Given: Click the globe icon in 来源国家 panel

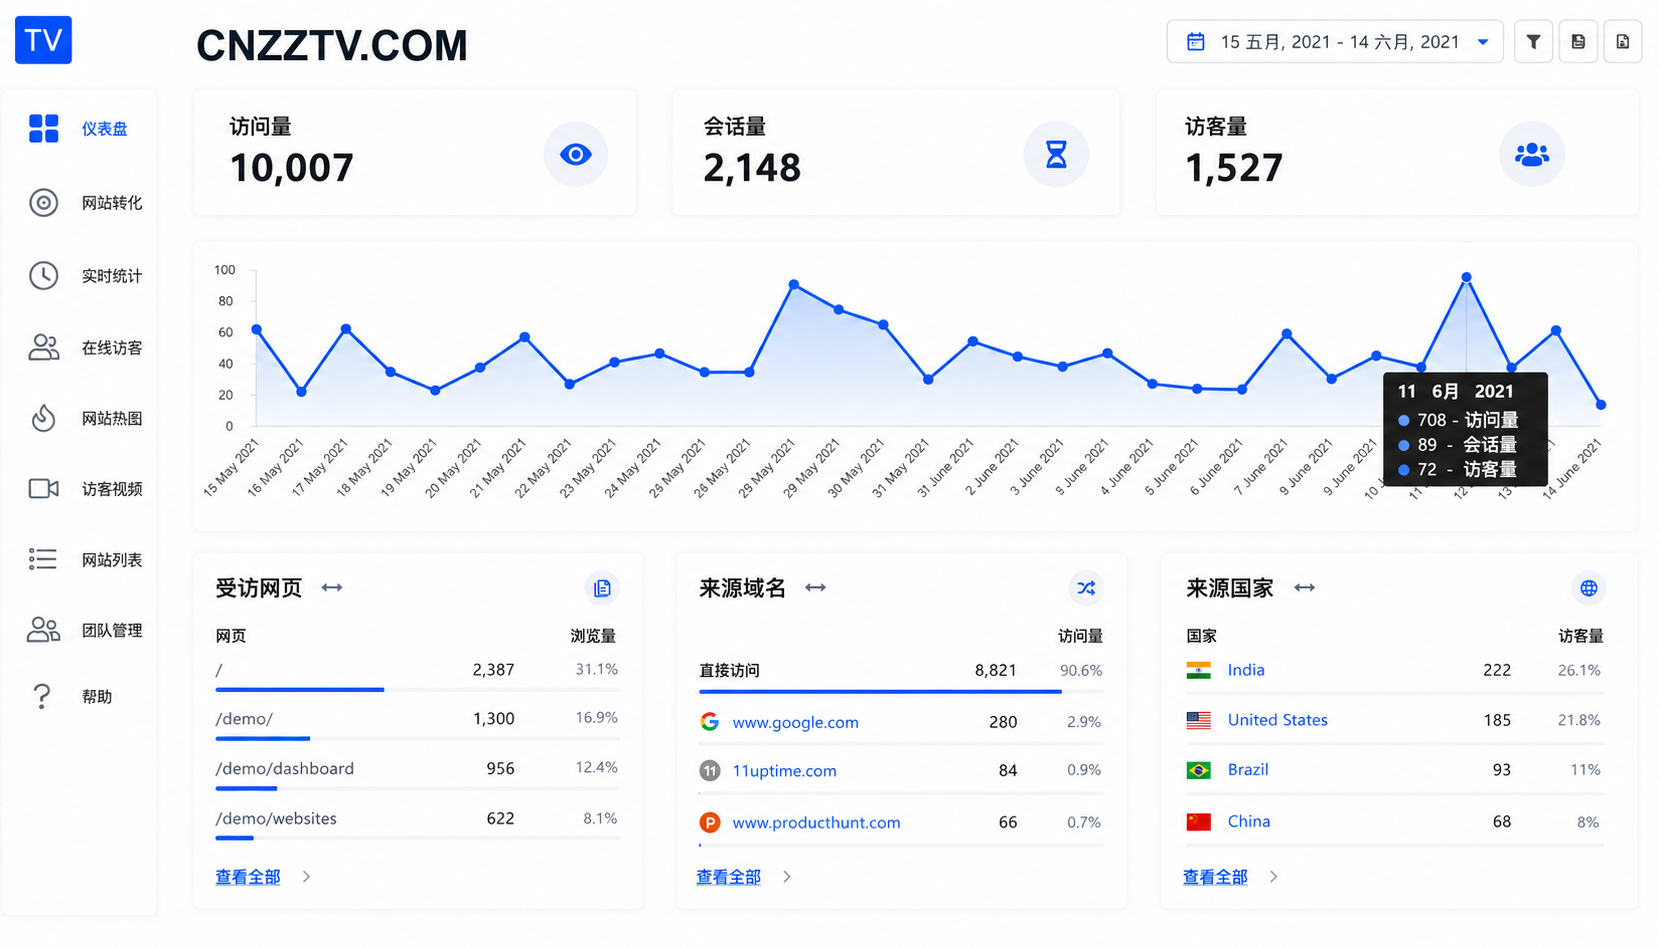Looking at the screenshot, I should tap(1588, 588).
